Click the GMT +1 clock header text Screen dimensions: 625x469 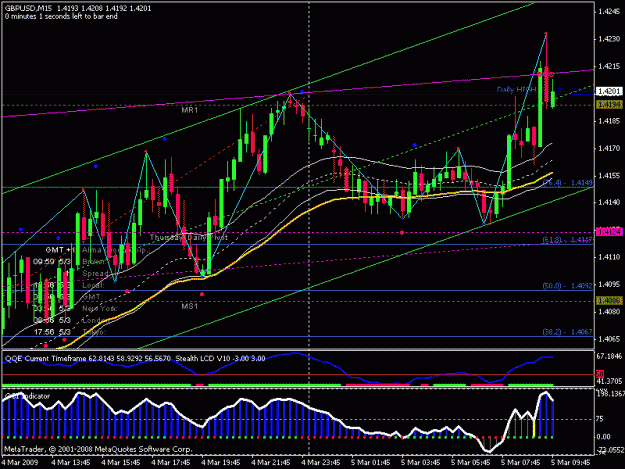point(61,250)
